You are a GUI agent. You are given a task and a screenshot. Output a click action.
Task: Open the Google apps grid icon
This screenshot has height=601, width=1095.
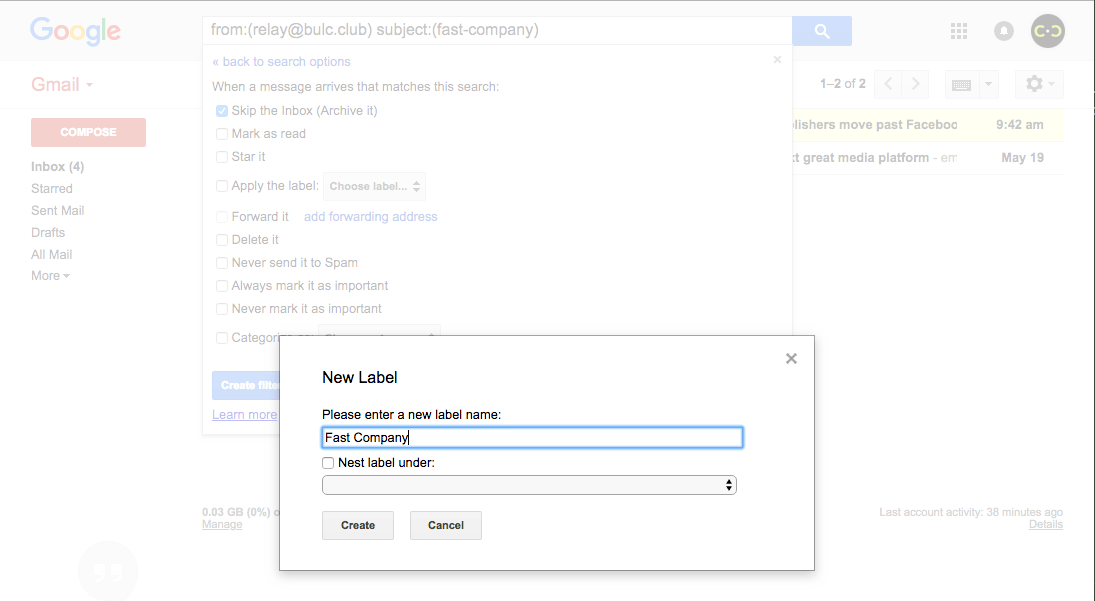pos(959,31)
